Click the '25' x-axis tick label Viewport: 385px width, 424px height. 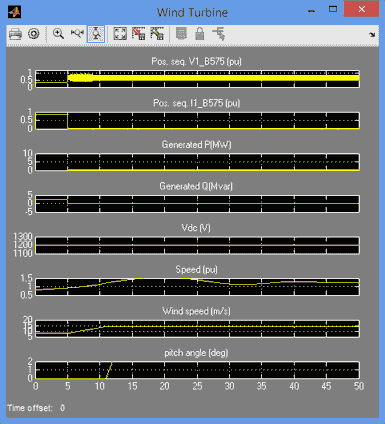(197, 386)
